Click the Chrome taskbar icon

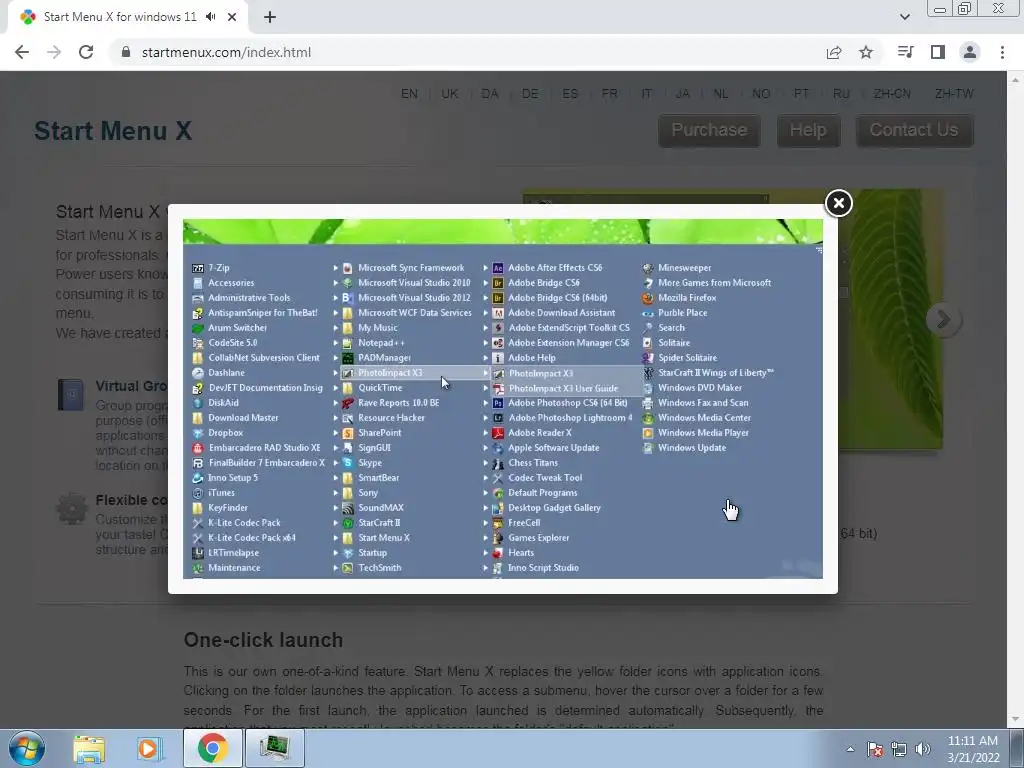pyautogui.click(x=212, y=748)
